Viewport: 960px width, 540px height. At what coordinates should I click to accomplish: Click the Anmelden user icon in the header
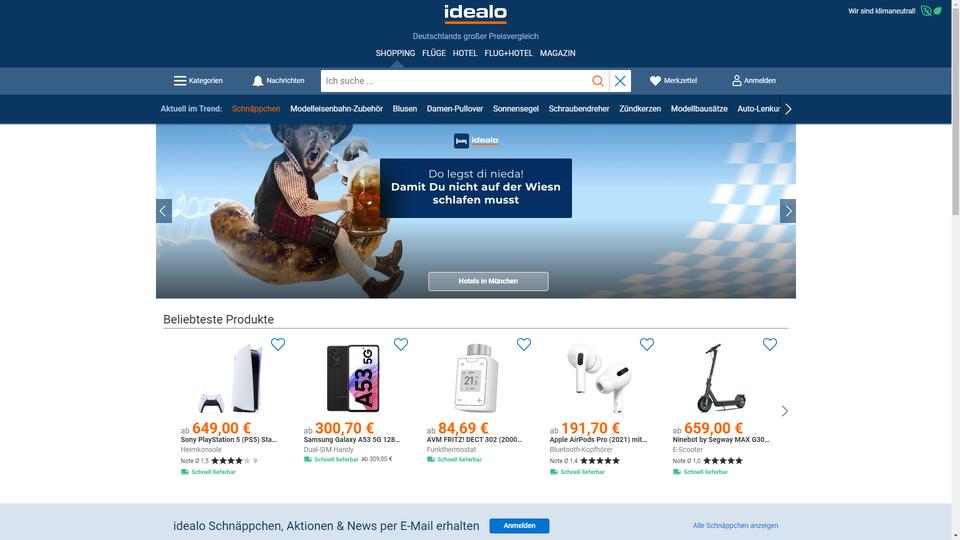click(x=737, y=81)
